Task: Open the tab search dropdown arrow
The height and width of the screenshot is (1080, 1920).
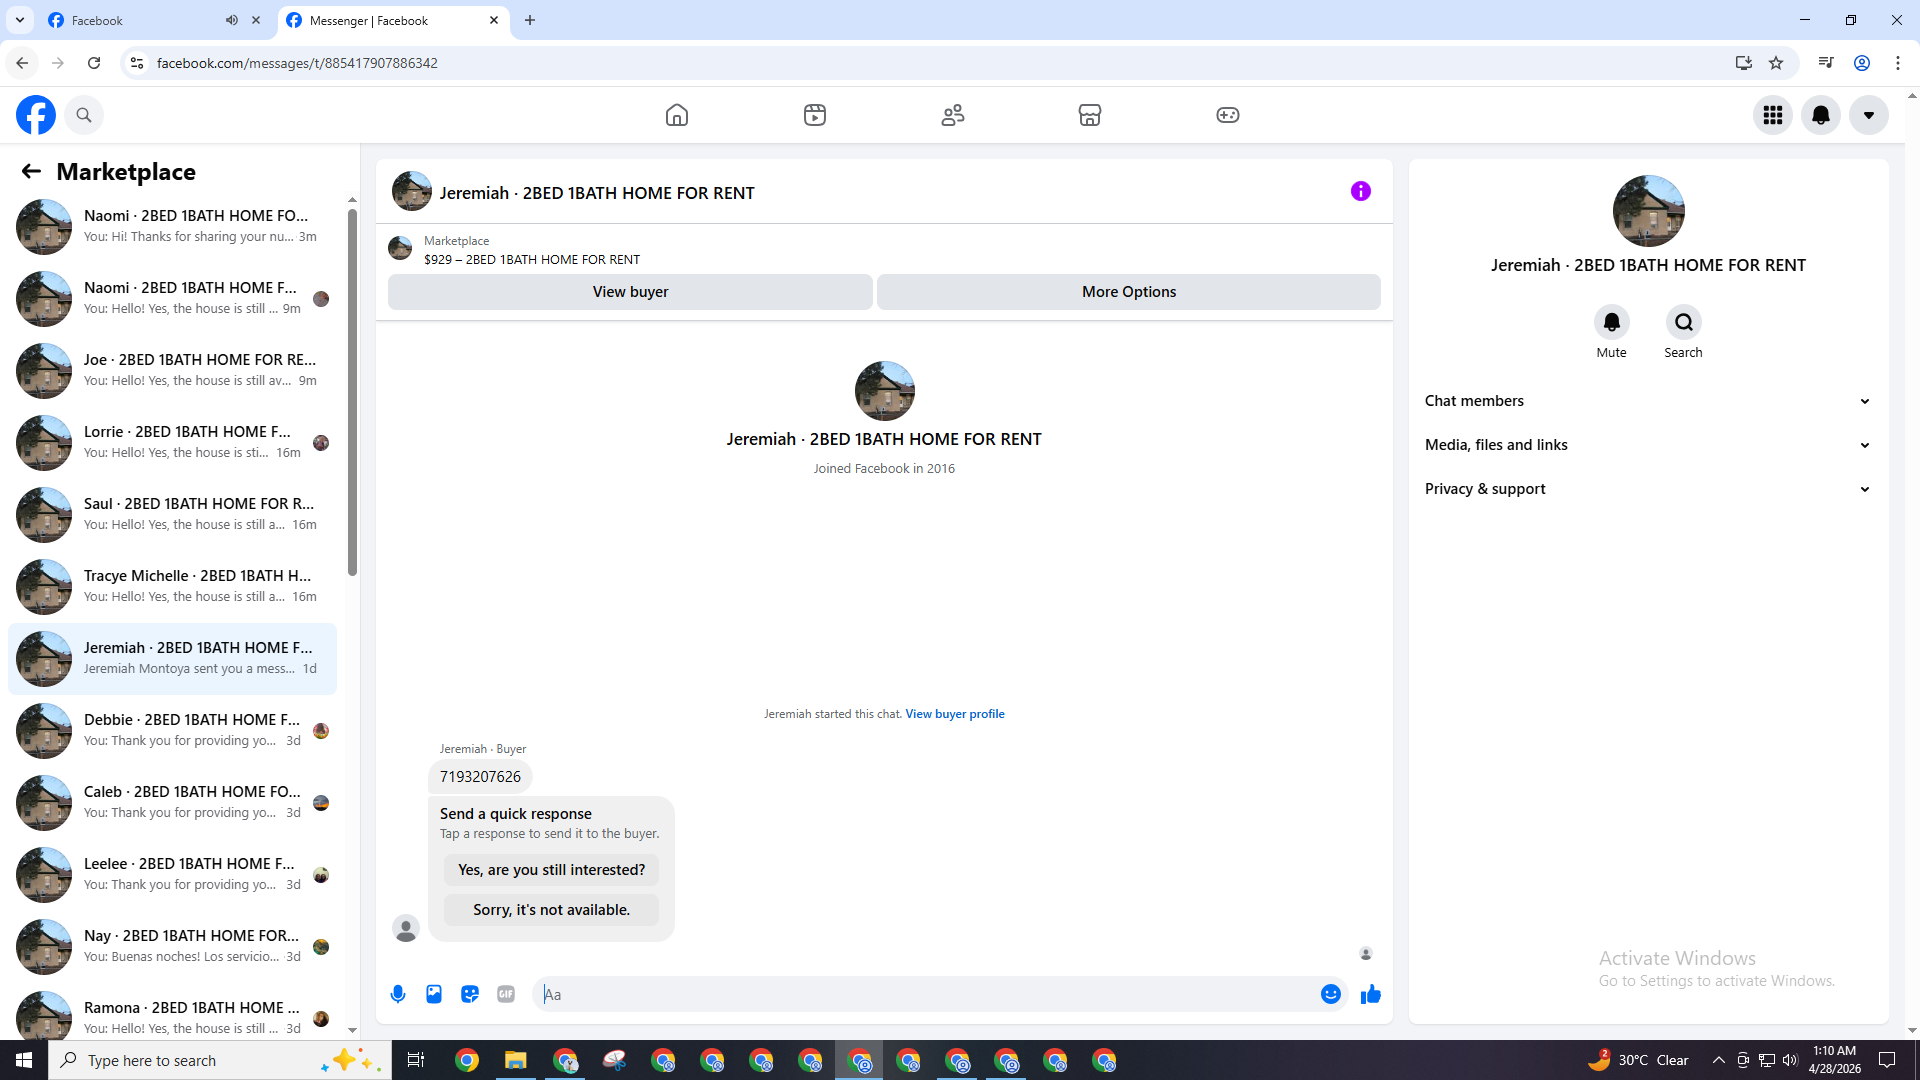Action: pos(20,20)
